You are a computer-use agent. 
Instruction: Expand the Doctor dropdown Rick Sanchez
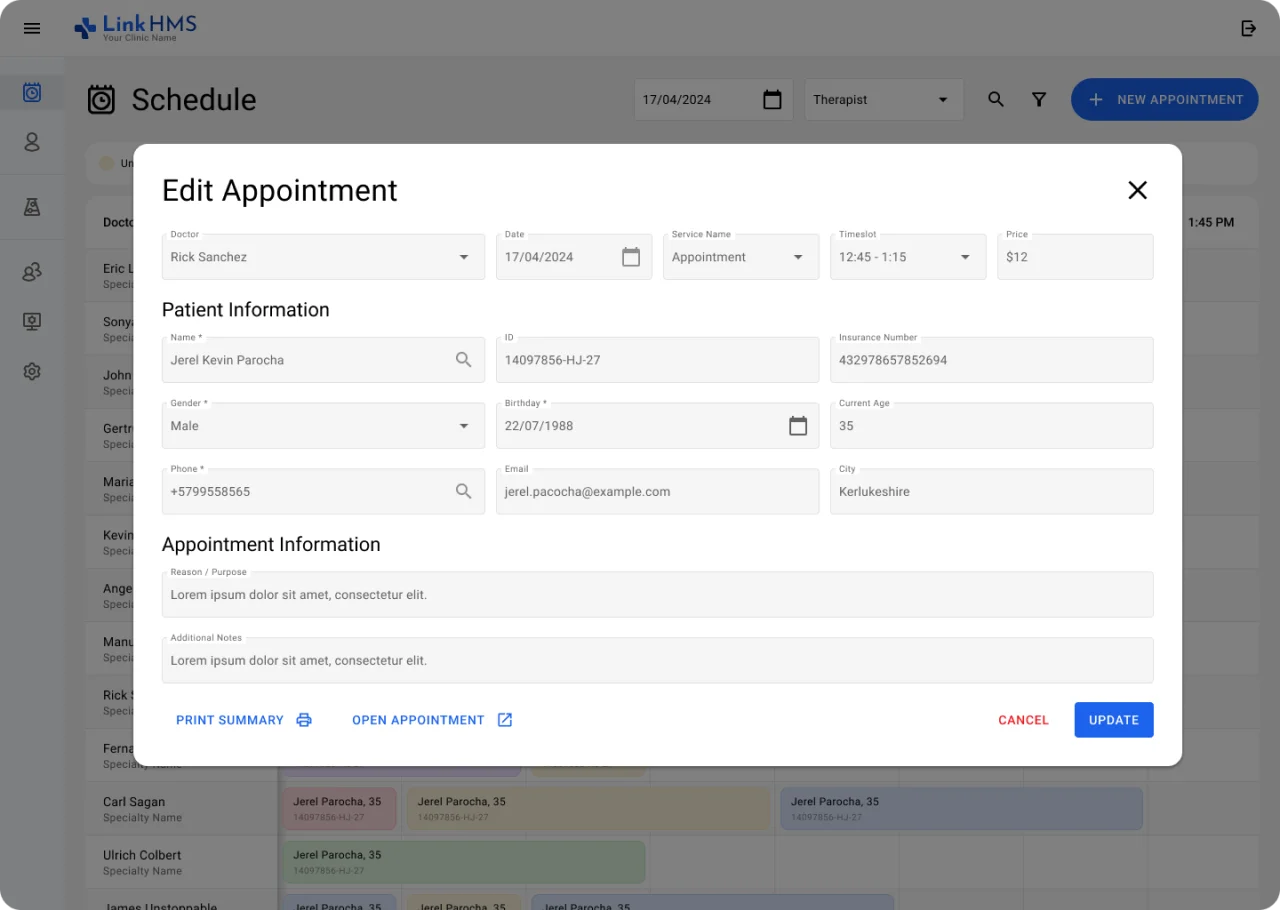323,257
